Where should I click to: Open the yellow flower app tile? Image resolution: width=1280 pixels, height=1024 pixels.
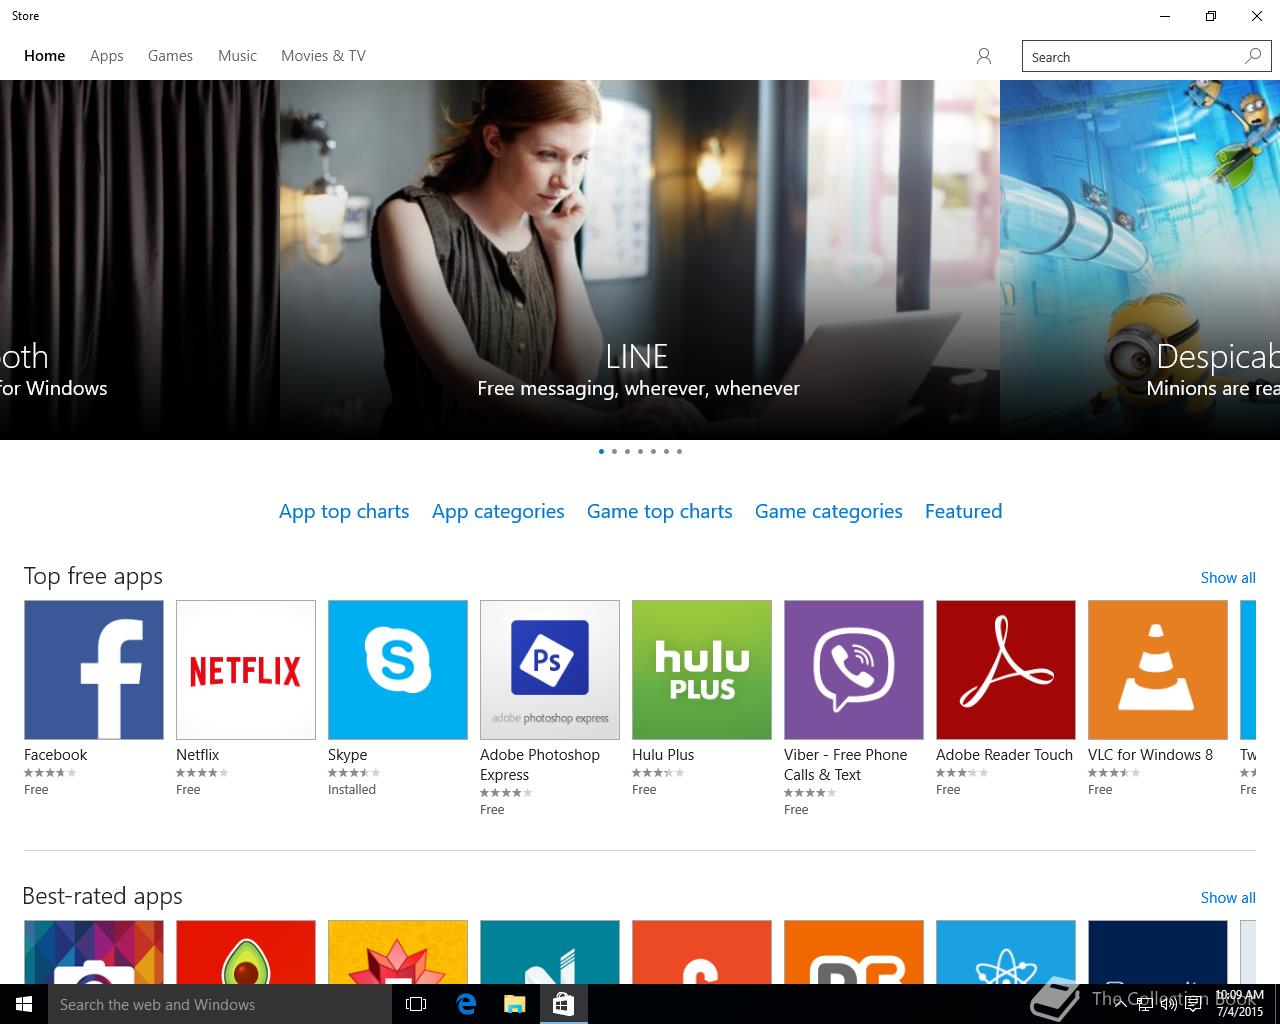point(398,952)
